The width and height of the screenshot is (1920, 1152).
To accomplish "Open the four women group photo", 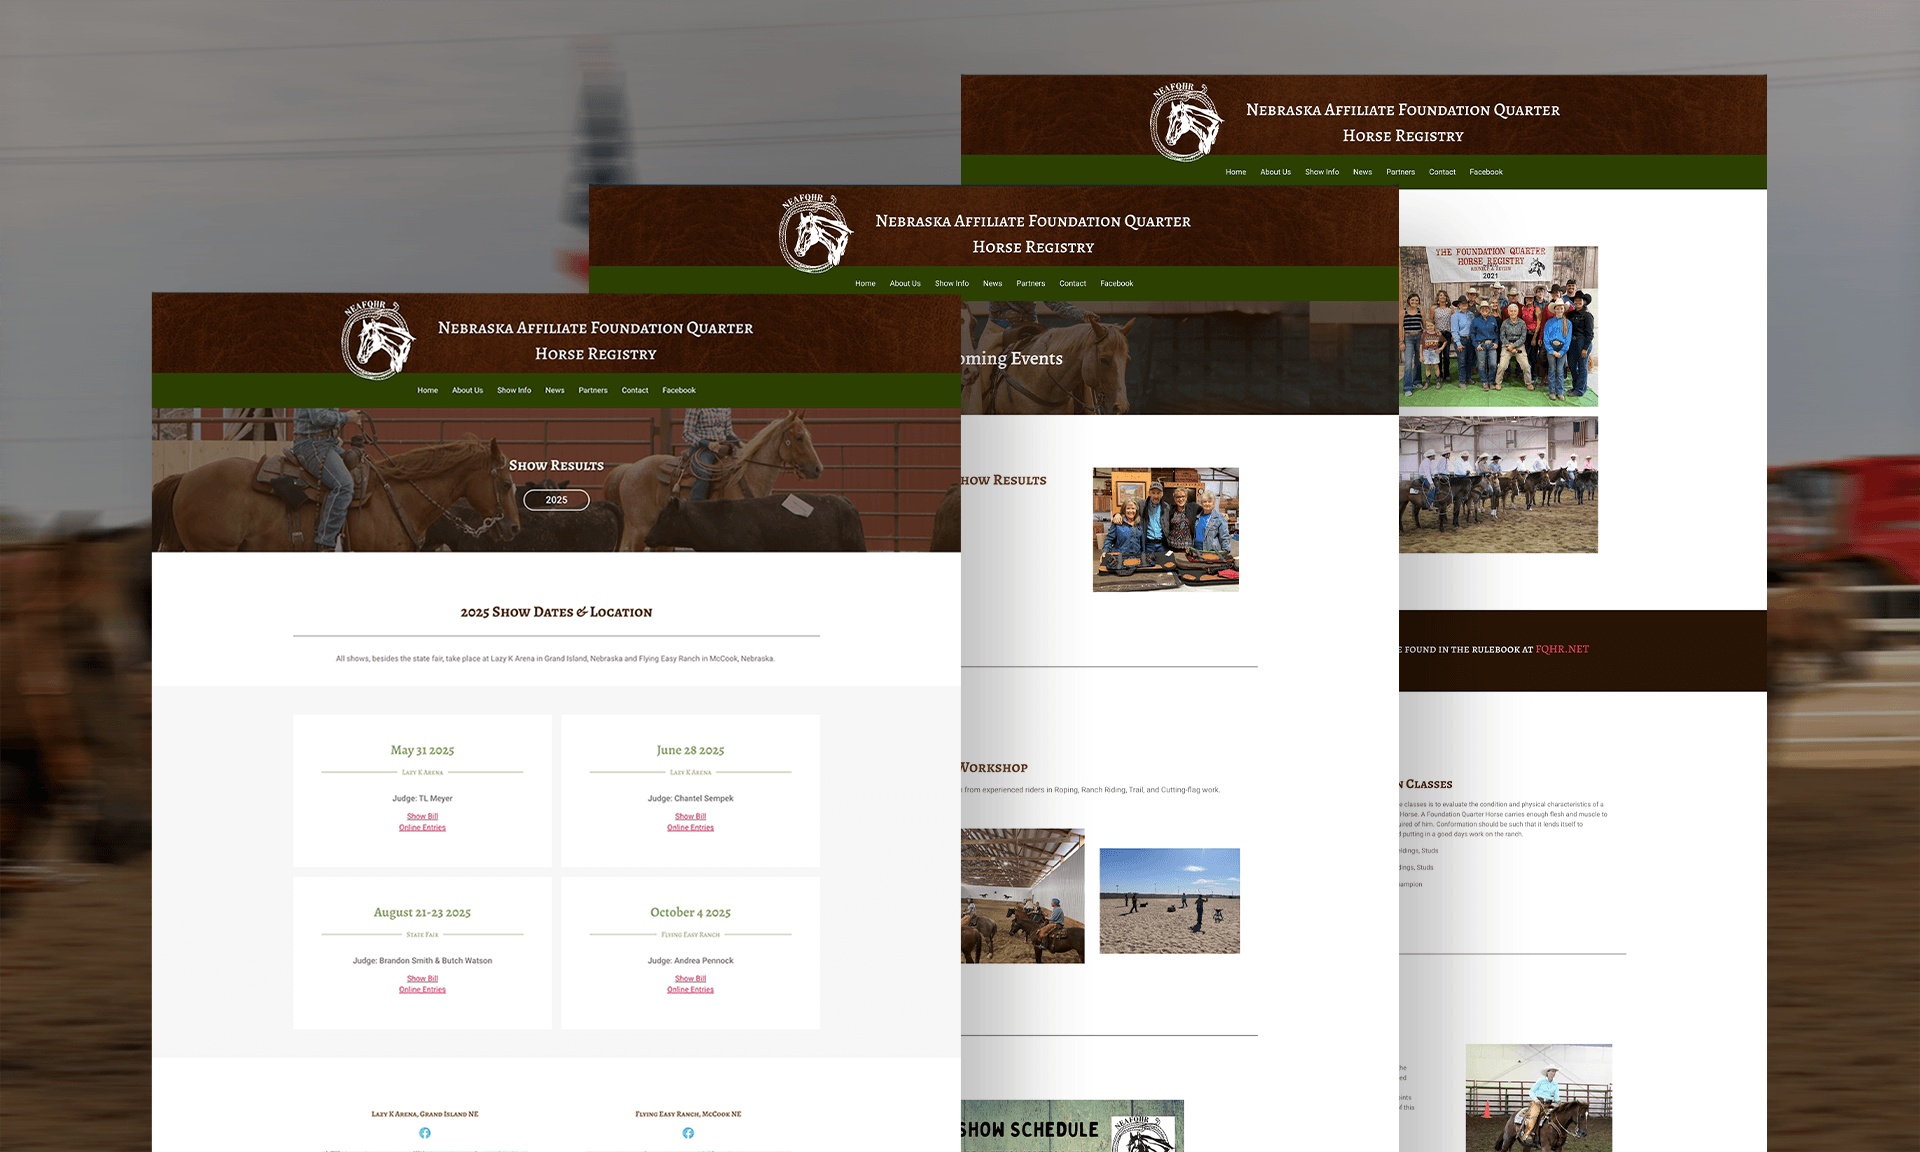I will [1166, 529].
